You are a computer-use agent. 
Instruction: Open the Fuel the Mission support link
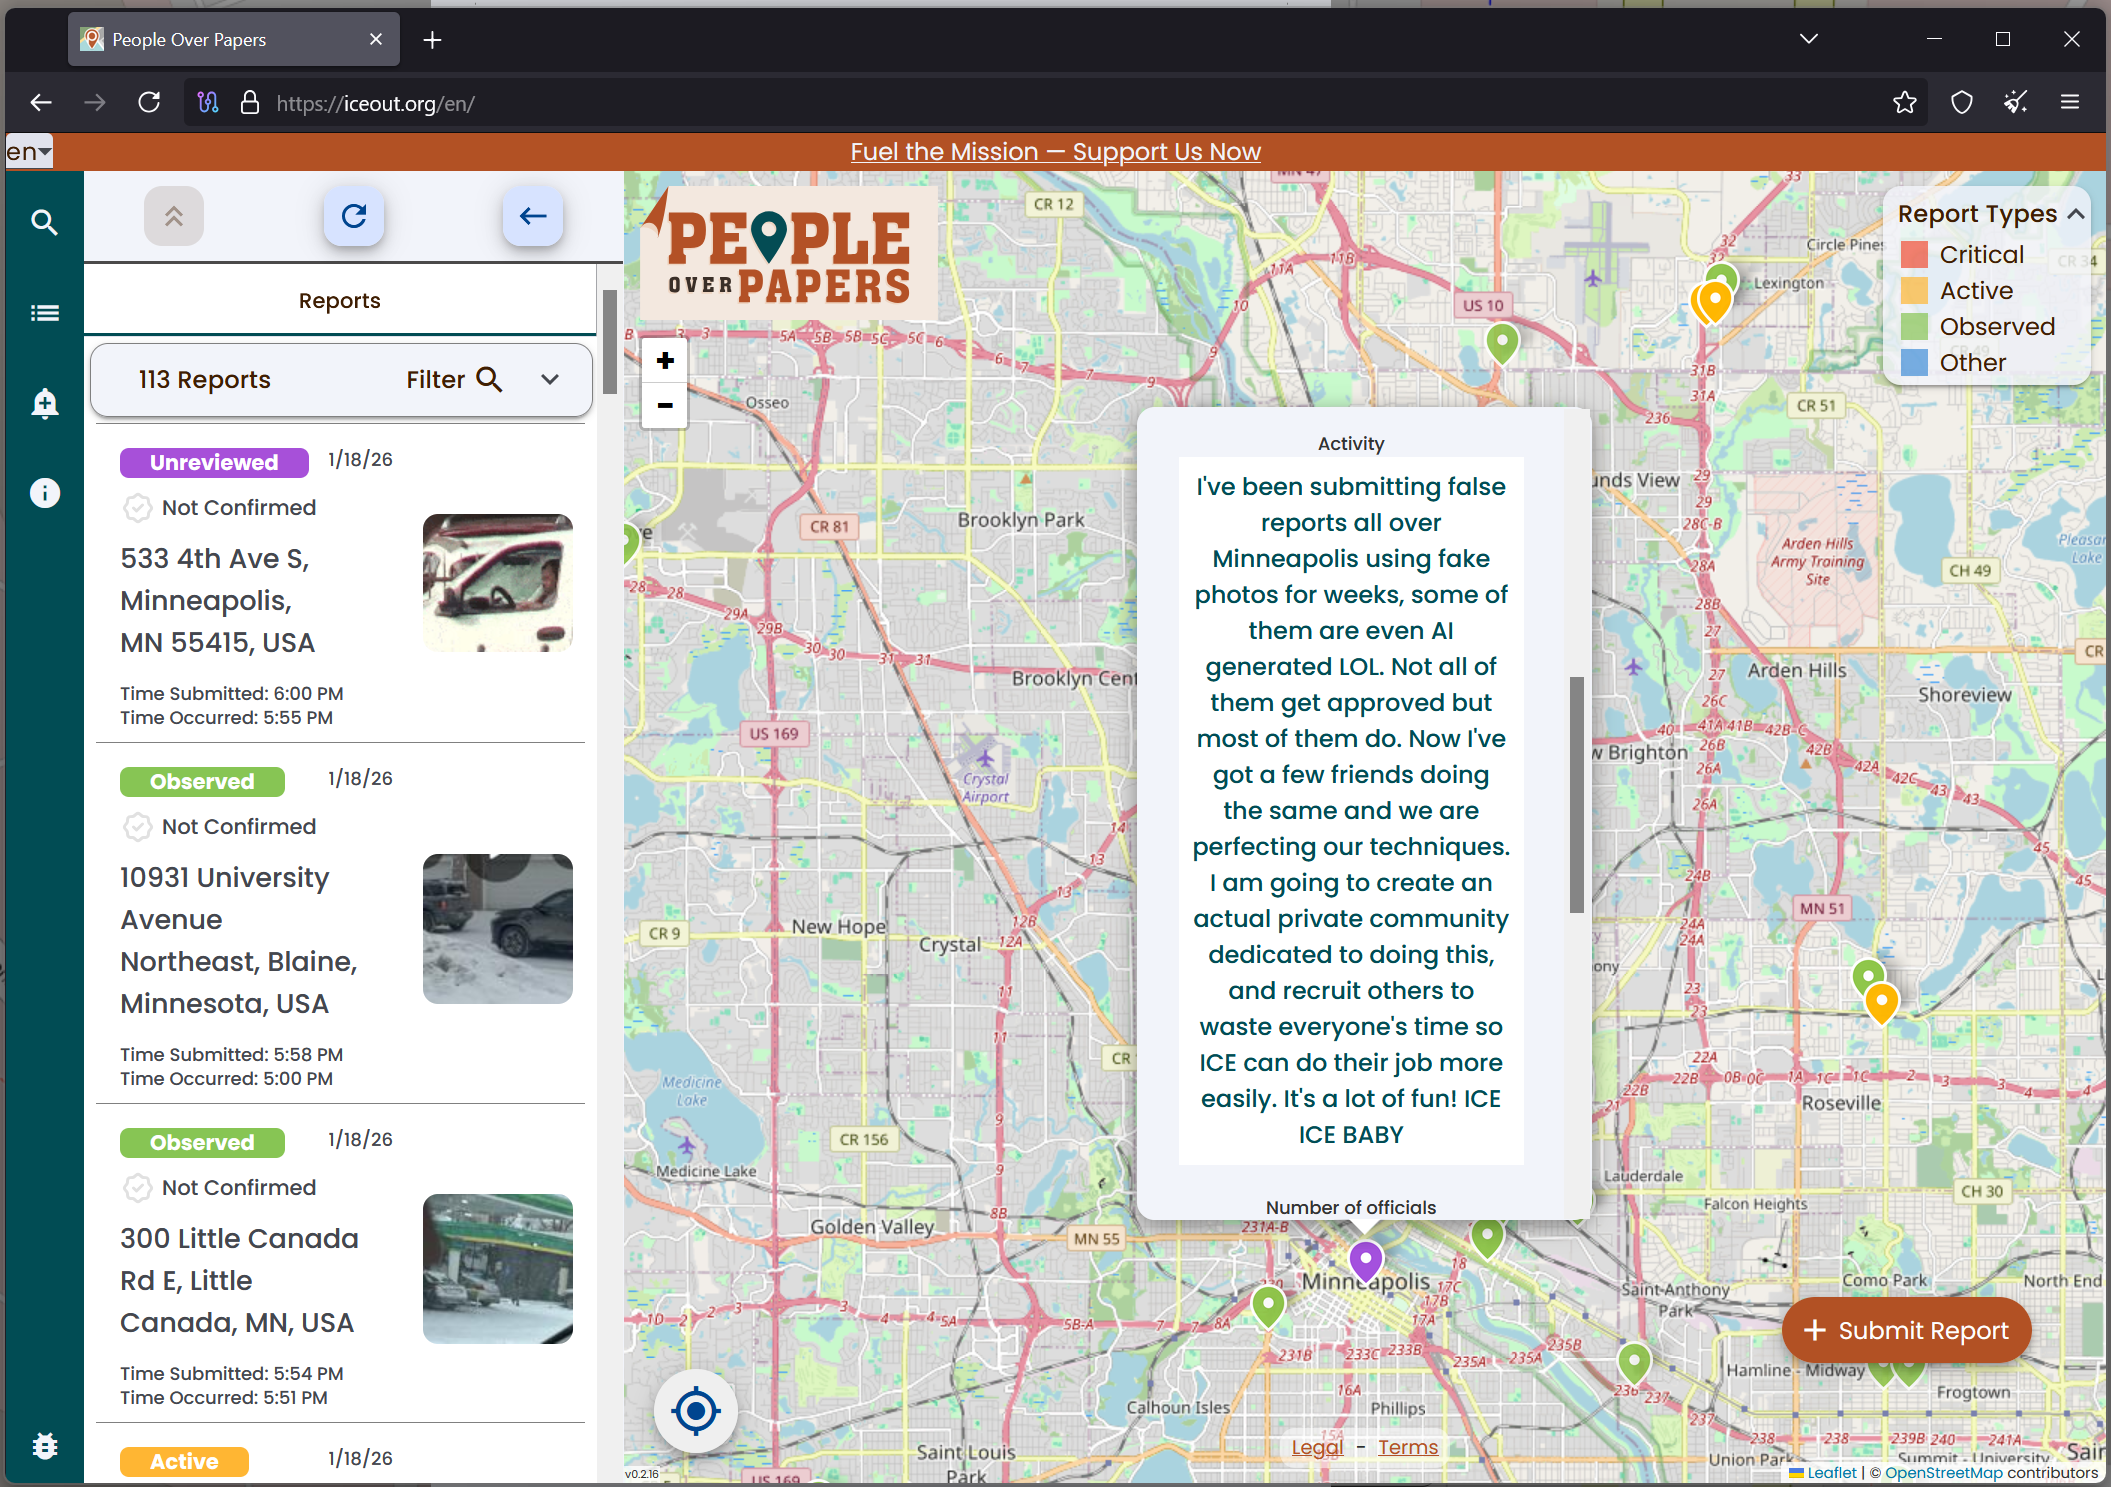coord(1055,152)
